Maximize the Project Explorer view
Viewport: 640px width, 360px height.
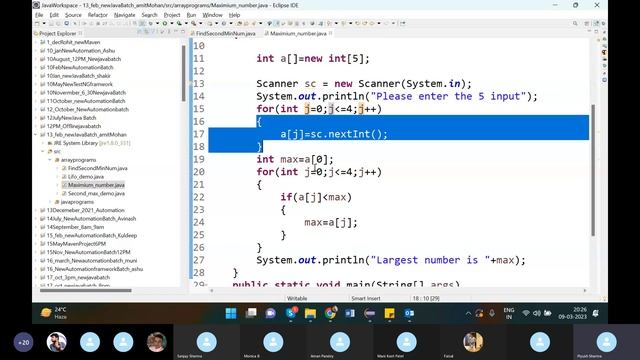click(183, 32)
